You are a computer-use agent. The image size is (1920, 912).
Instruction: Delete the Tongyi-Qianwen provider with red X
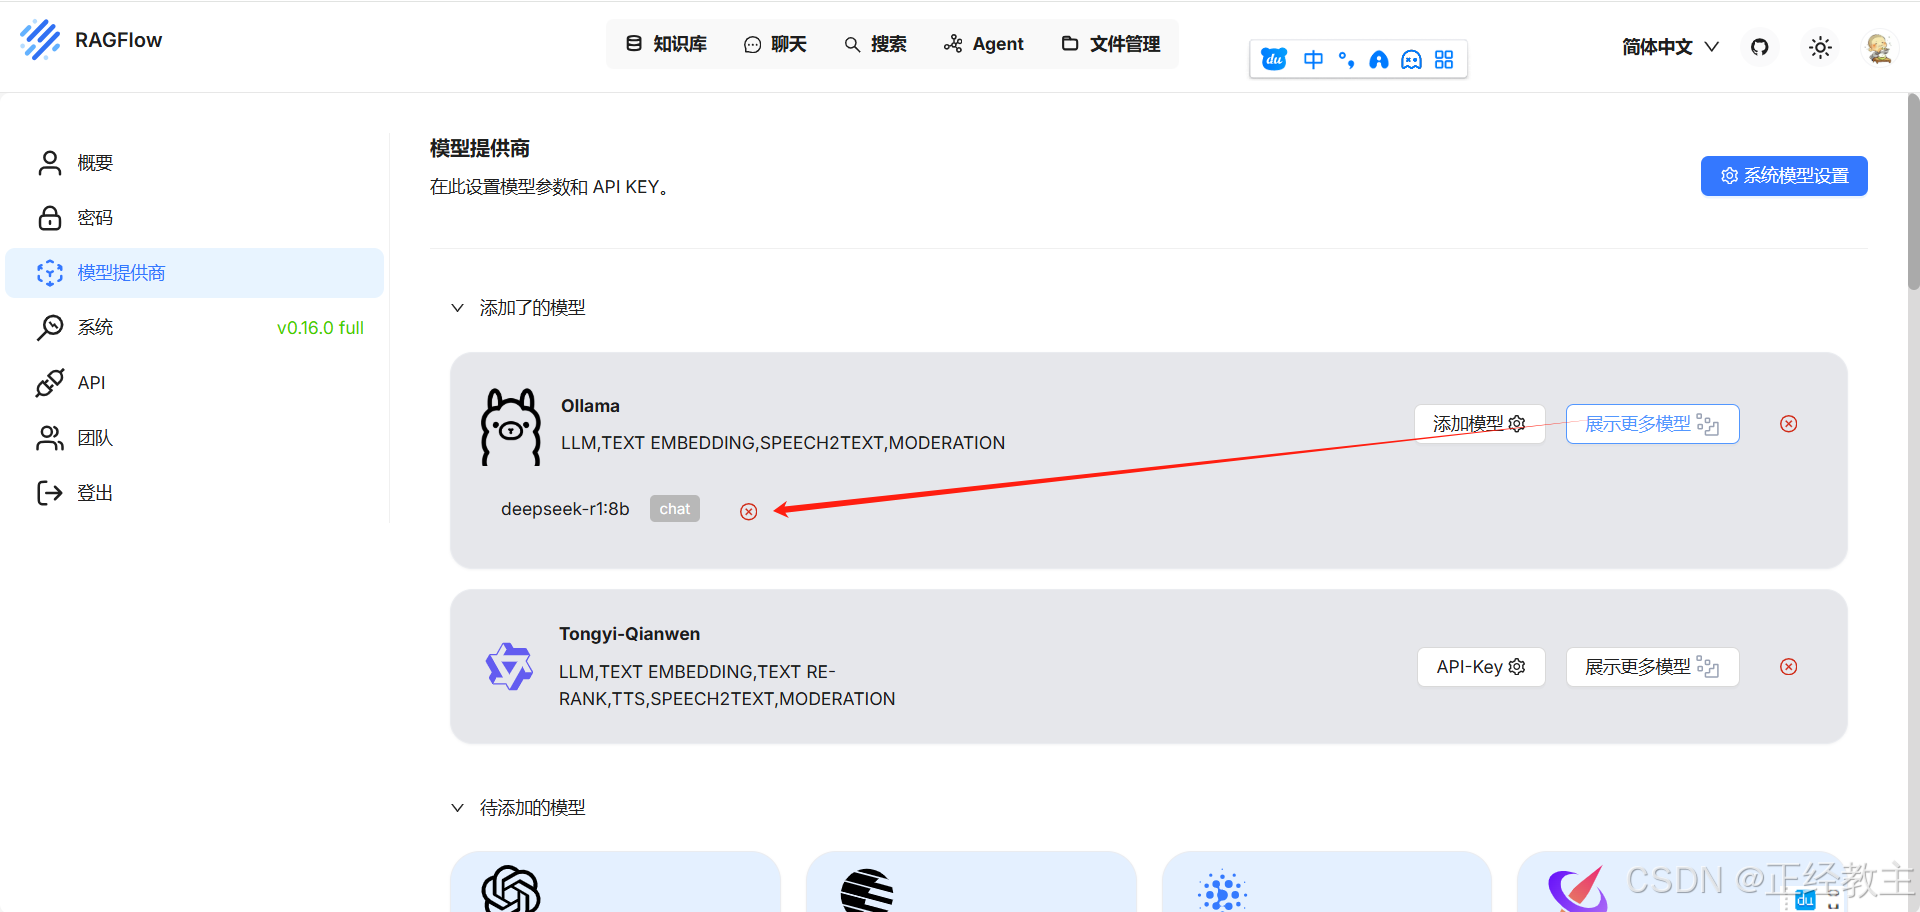pyautogui.click(x=1789, y=667)
